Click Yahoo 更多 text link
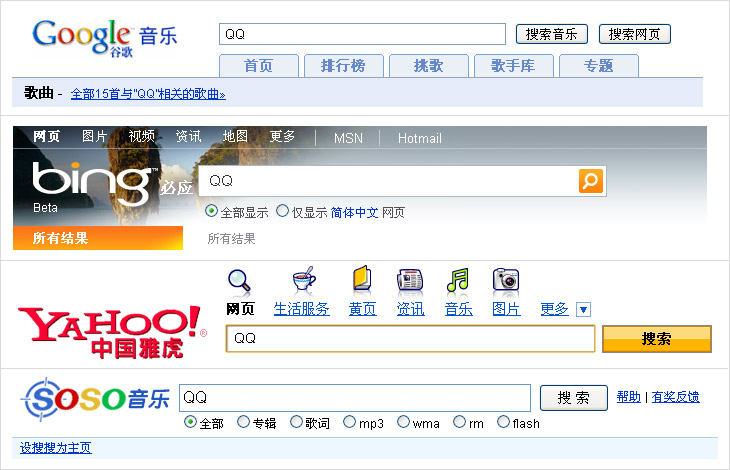 554,309
